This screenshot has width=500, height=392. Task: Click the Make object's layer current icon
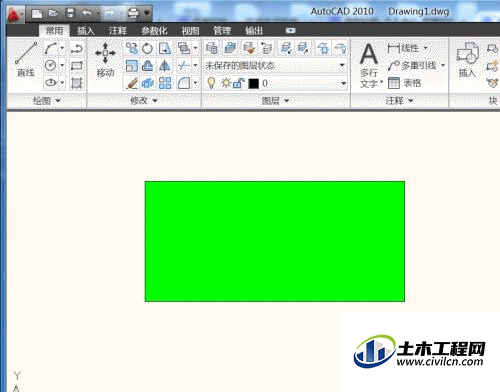[230, 48]
